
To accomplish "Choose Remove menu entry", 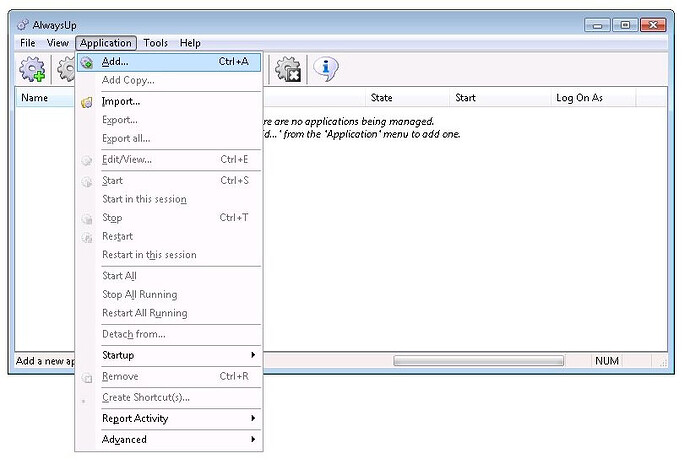I will 169,376.
